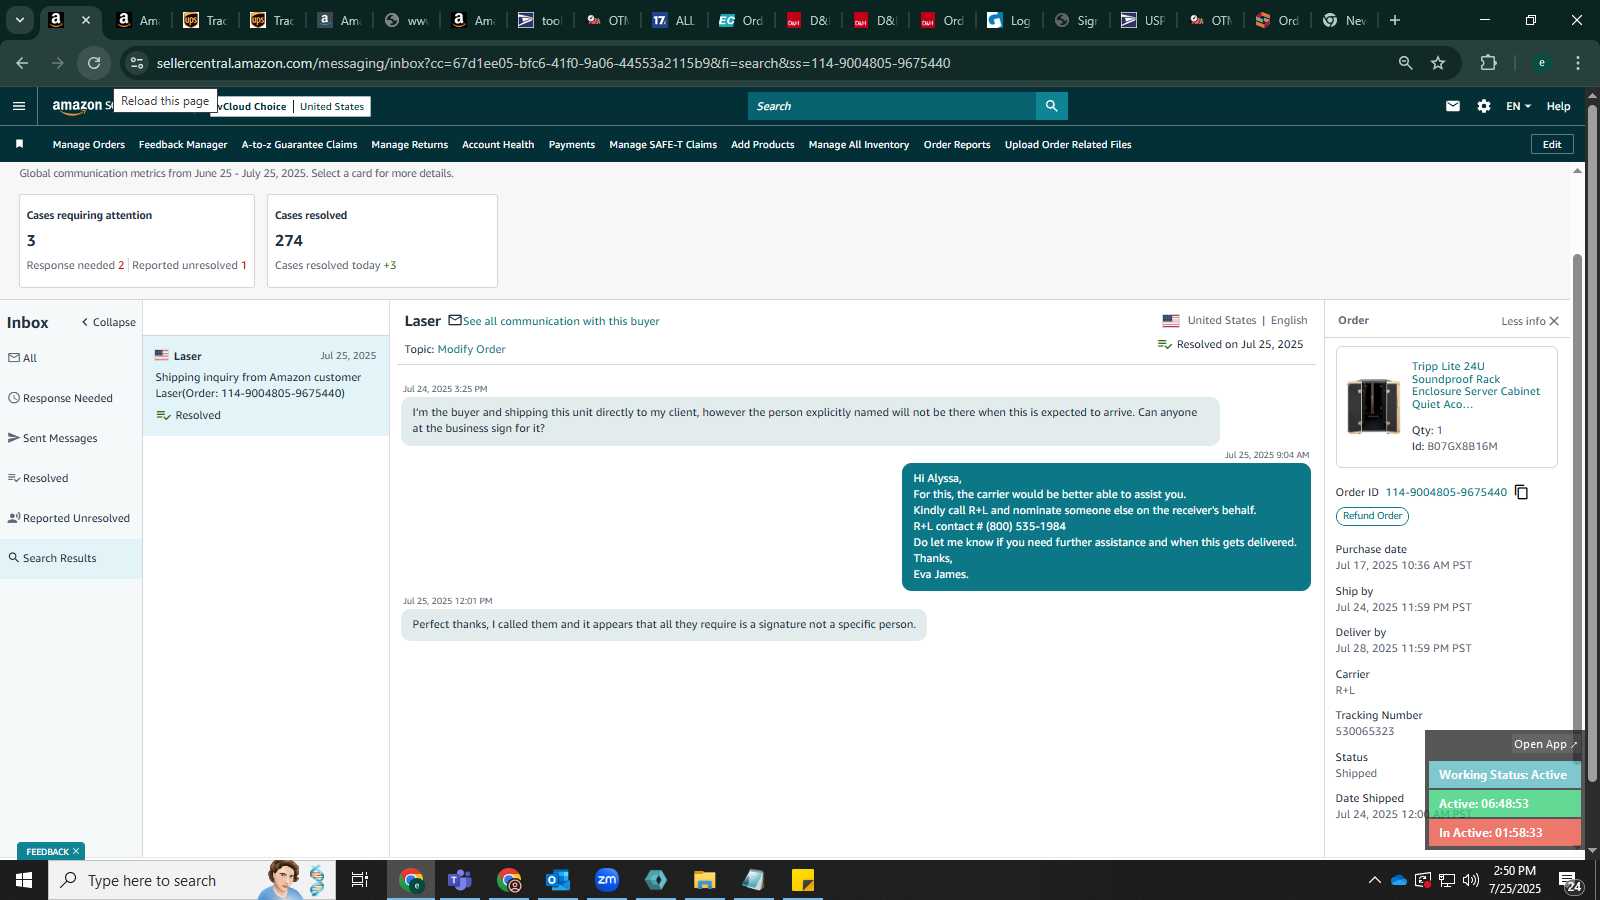Open Feedback Manager
Screen dimensions: 1600x900
183,145
